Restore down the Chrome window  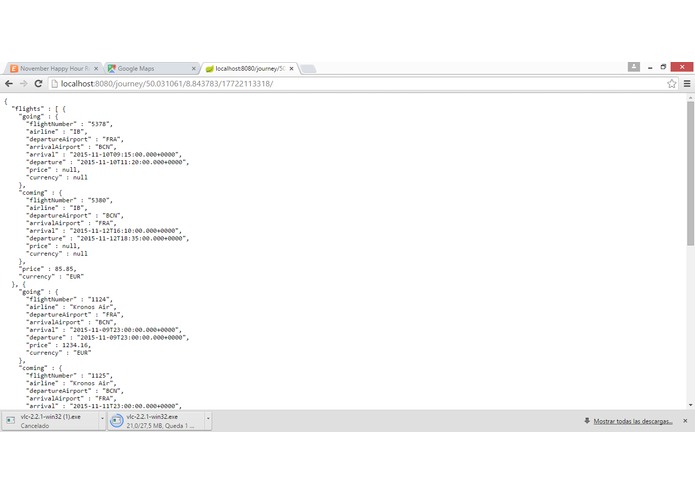click(x=663, y=67)
